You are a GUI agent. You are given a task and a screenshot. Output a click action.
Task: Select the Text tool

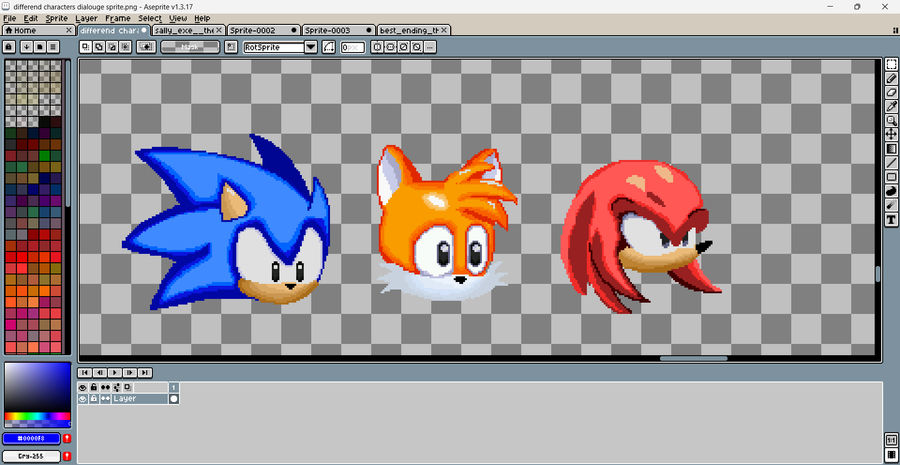tap(891, 219)
